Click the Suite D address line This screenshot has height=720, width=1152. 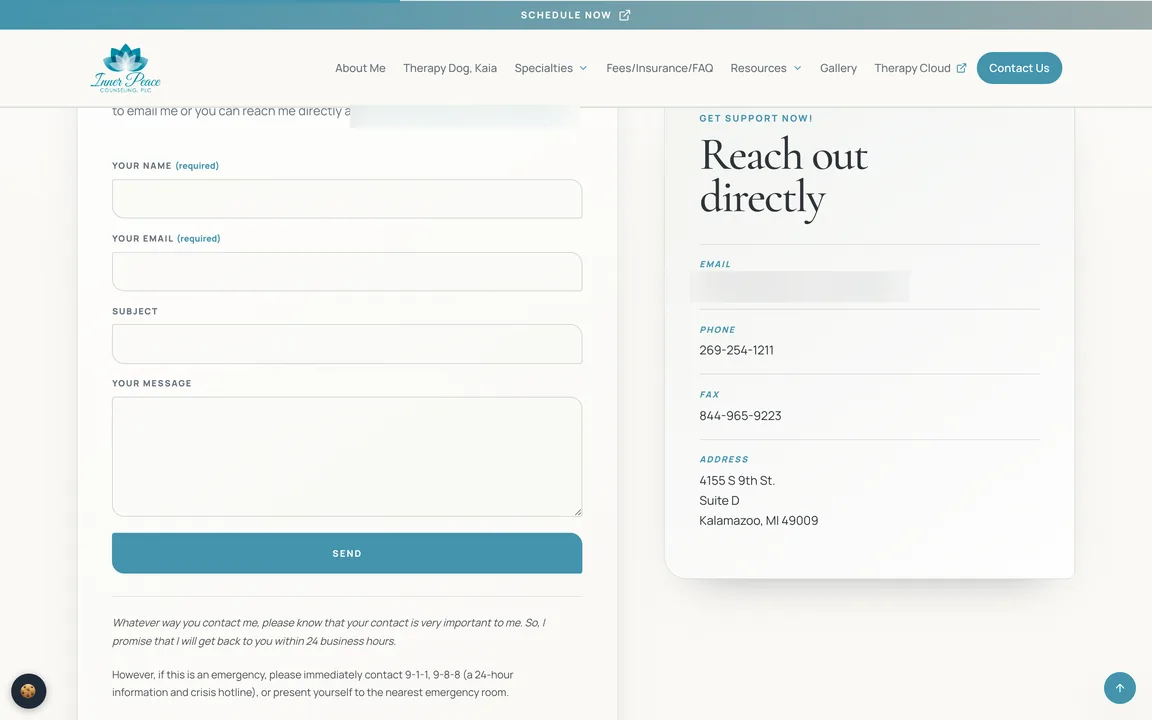[x=719, y=500]
